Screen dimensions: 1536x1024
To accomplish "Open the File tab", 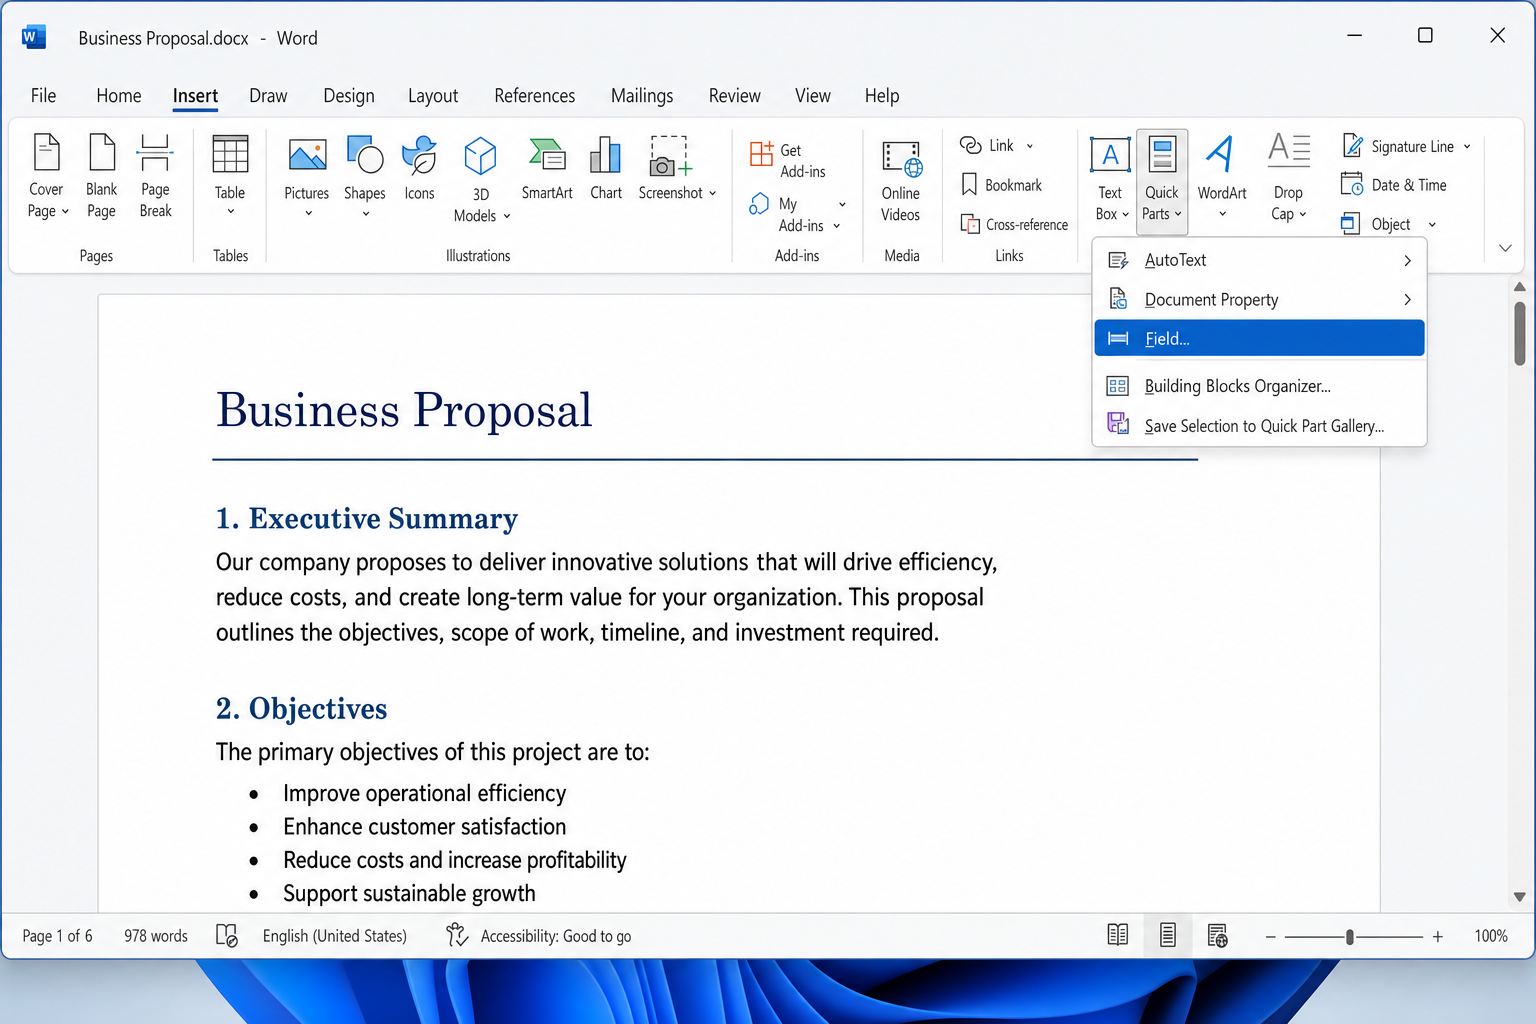I will coord(43,96).
